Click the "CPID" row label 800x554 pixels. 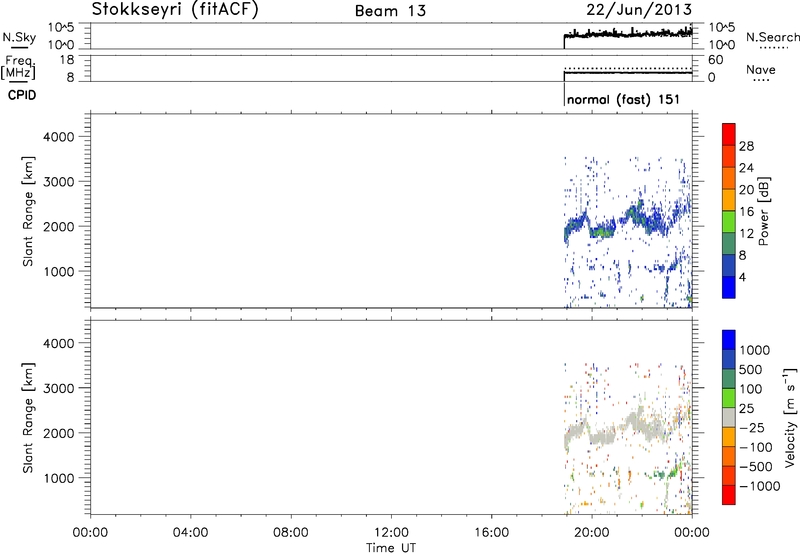(22, 95)
